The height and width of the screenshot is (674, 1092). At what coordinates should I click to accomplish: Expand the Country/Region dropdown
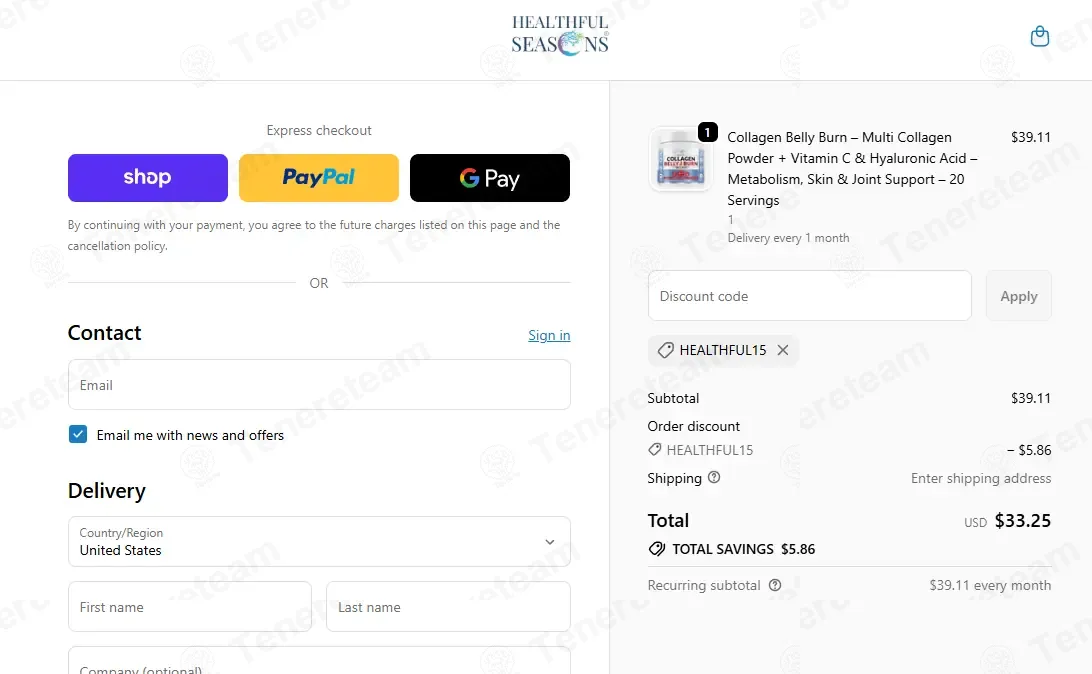319,542
